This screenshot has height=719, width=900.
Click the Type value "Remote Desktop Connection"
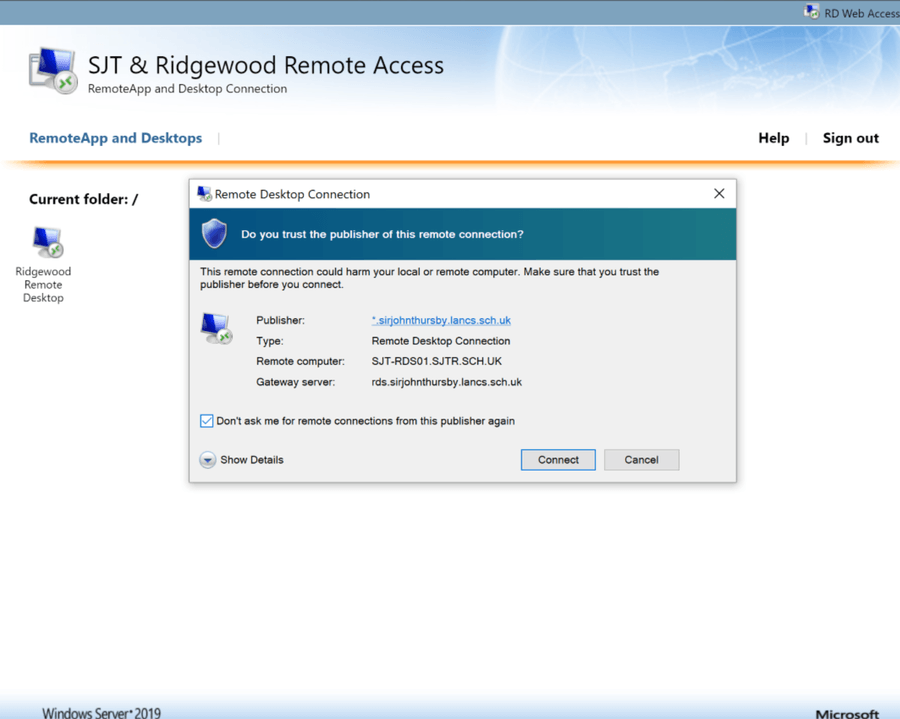441,341
